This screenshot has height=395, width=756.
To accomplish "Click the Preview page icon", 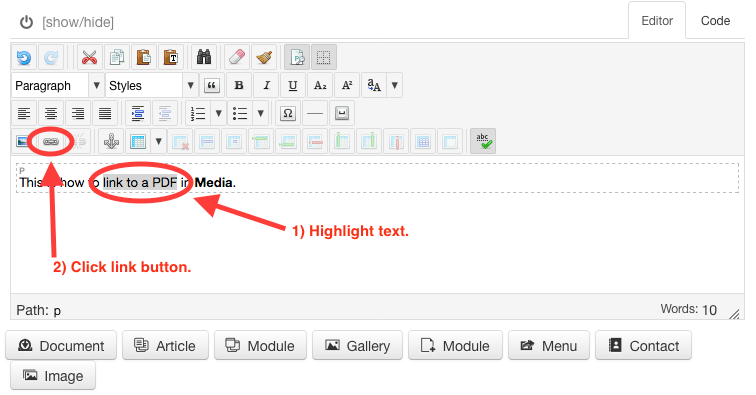I will coord(297,57).
